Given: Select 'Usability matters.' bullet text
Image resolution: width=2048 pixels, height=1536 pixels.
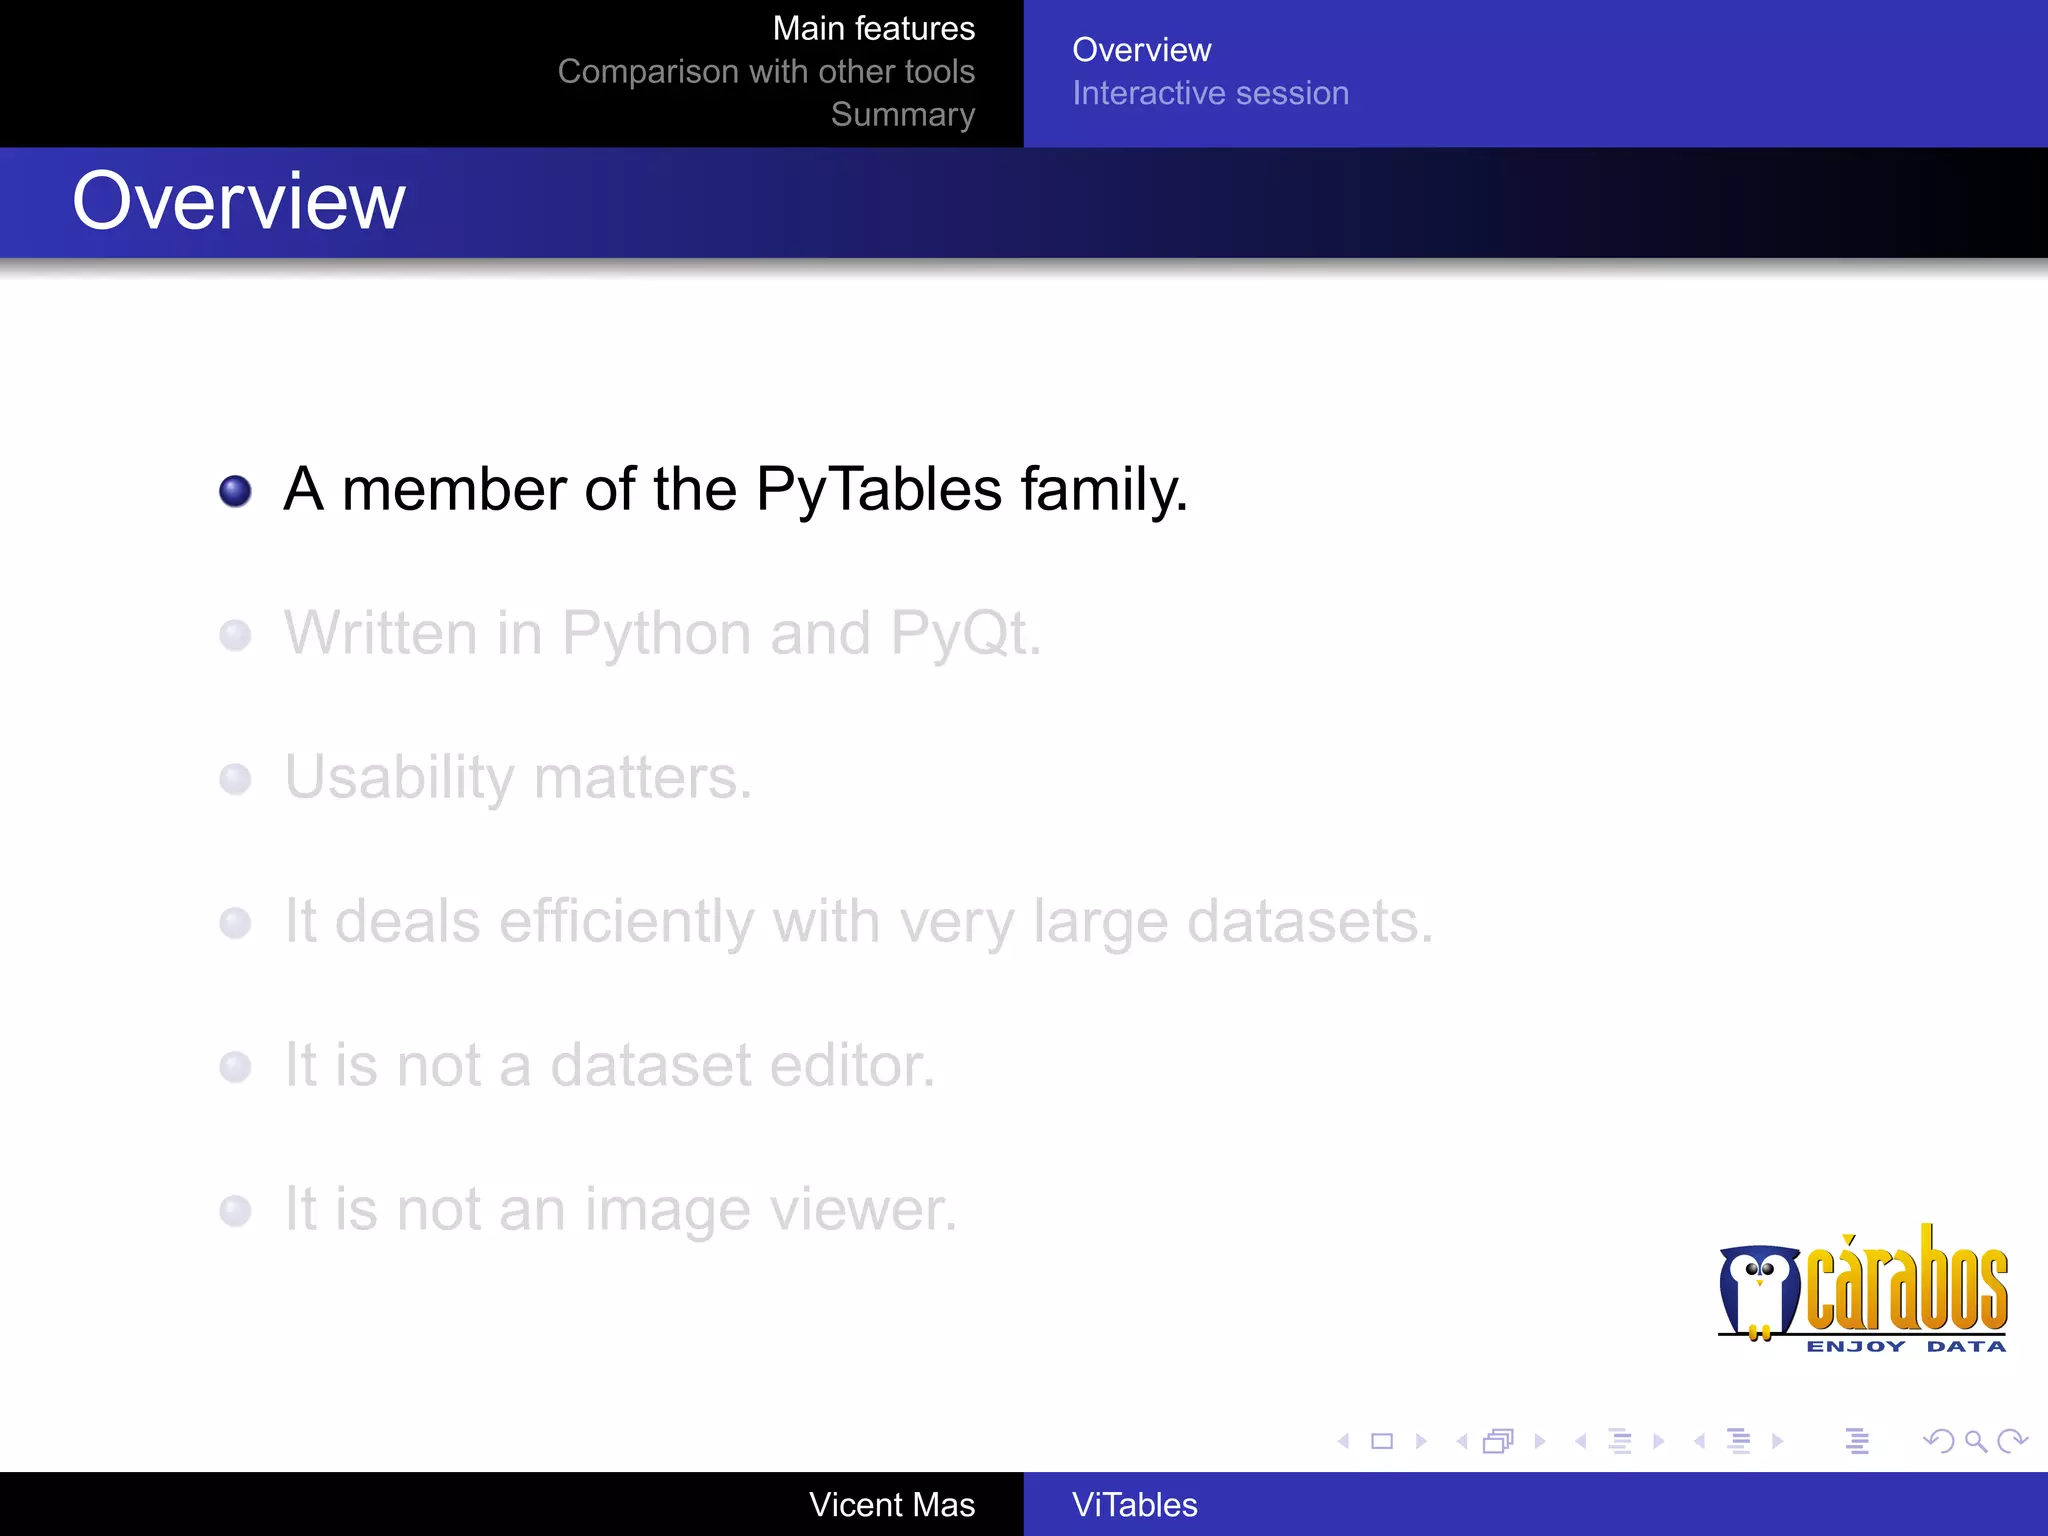Looking at the screenshot, I should pyautogui.click(x=518, y=777).
